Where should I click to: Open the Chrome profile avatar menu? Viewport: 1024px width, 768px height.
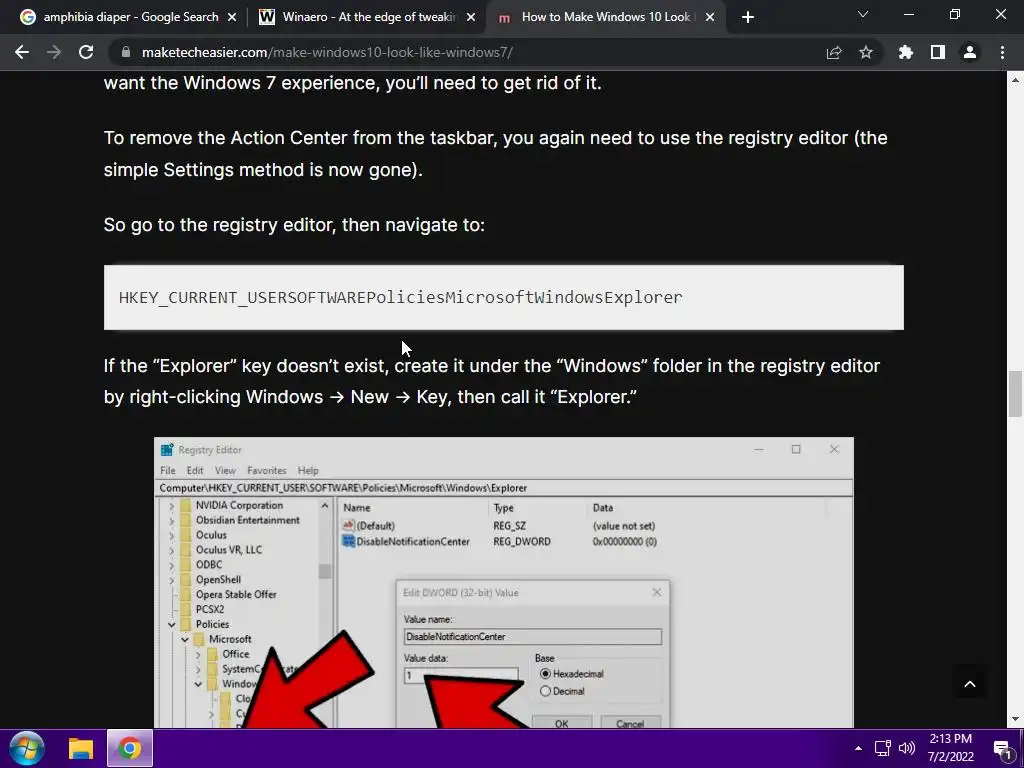coord(970,52)
